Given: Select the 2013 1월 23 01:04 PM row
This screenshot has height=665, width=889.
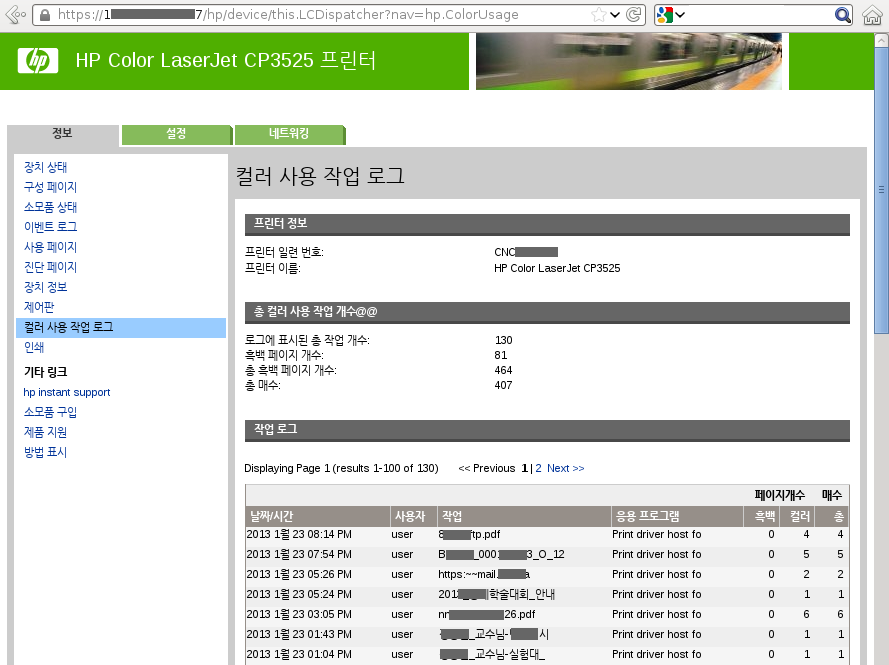Looking at the screenshot, I should click(x=547, y=654).
